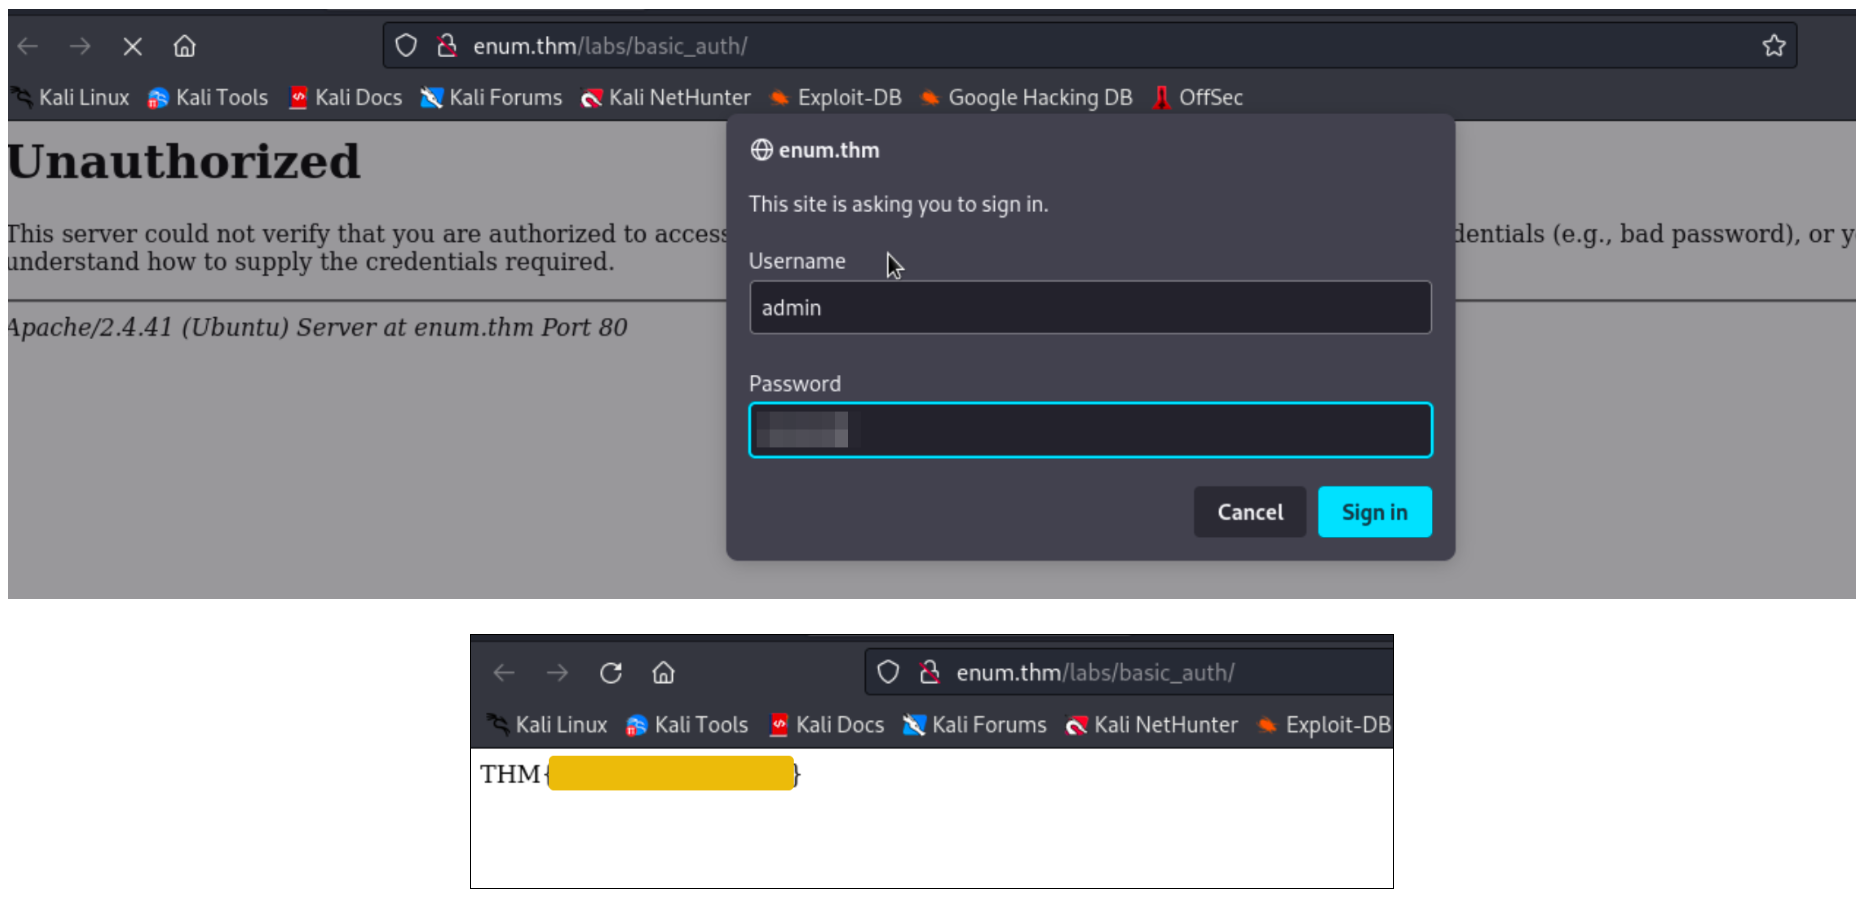
Task: Click the Sign in button
Action: pyautogui.click(x=1375, y=512)
